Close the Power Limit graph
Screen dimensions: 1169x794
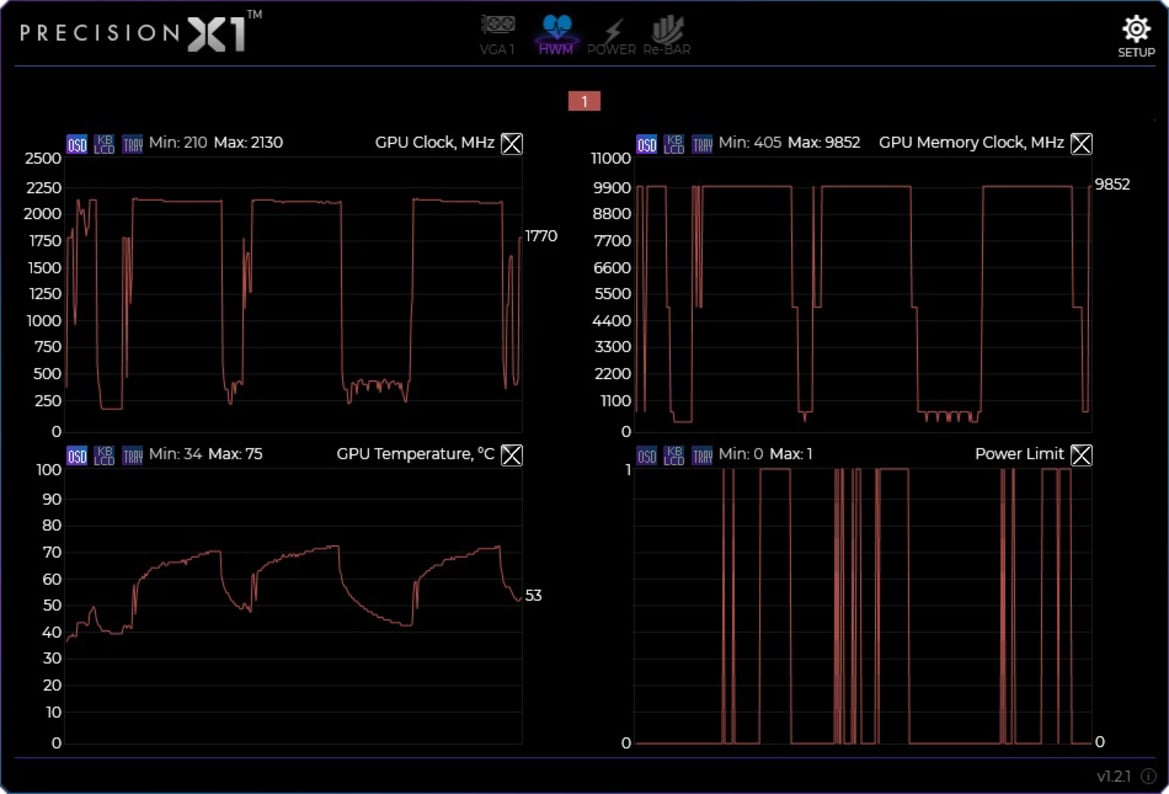[1081, 455]
